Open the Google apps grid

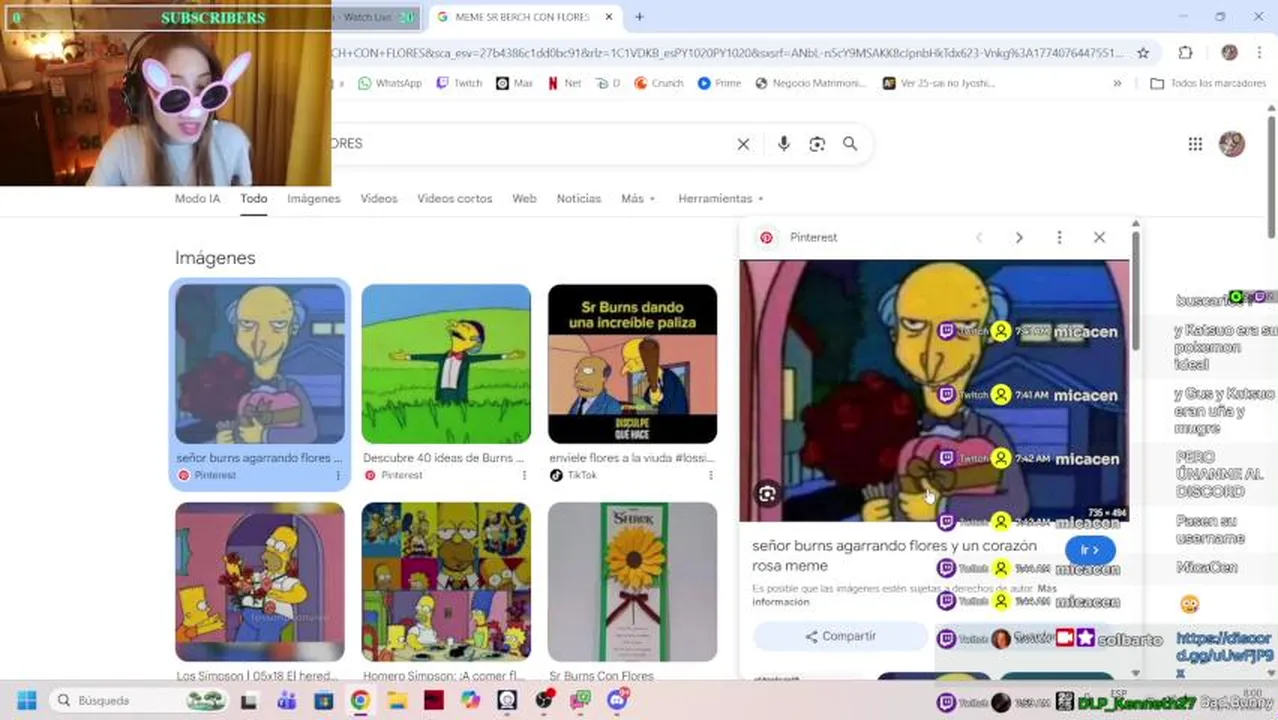(1195, 144)
